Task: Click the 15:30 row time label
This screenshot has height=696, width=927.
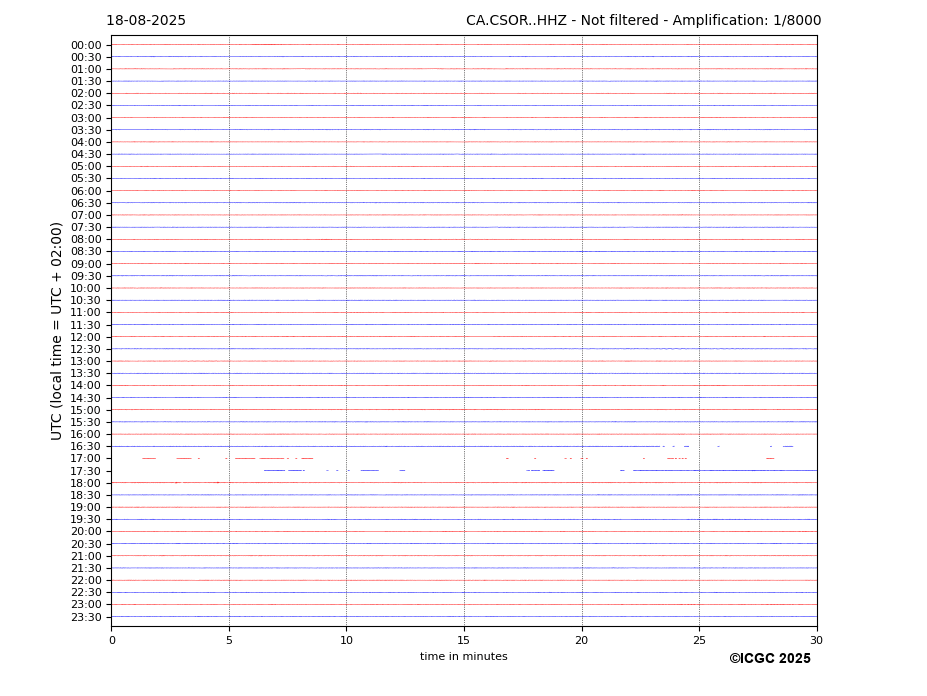Action: [x=86, y=422]
